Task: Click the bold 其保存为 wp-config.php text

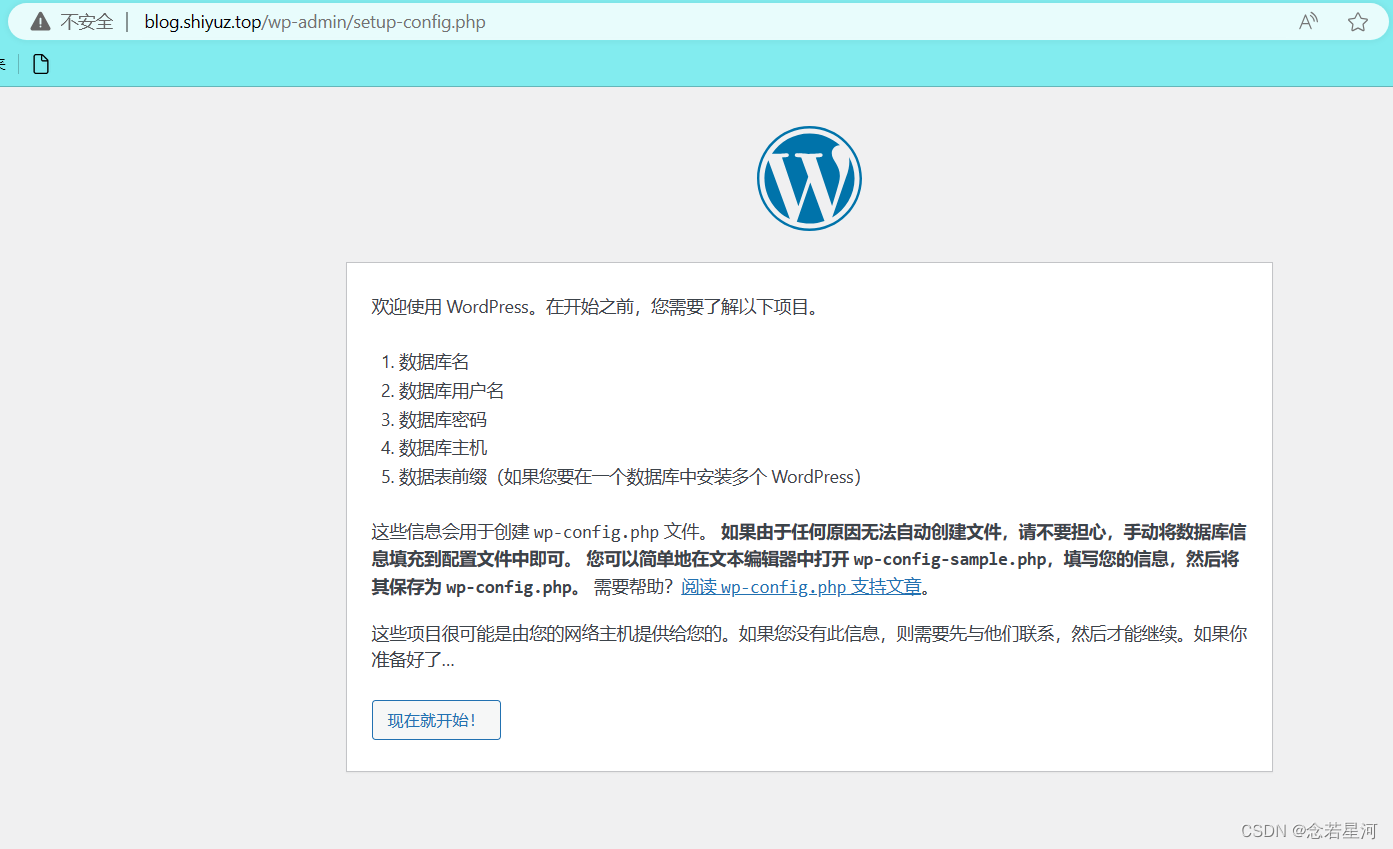Action: click(475, 587)
